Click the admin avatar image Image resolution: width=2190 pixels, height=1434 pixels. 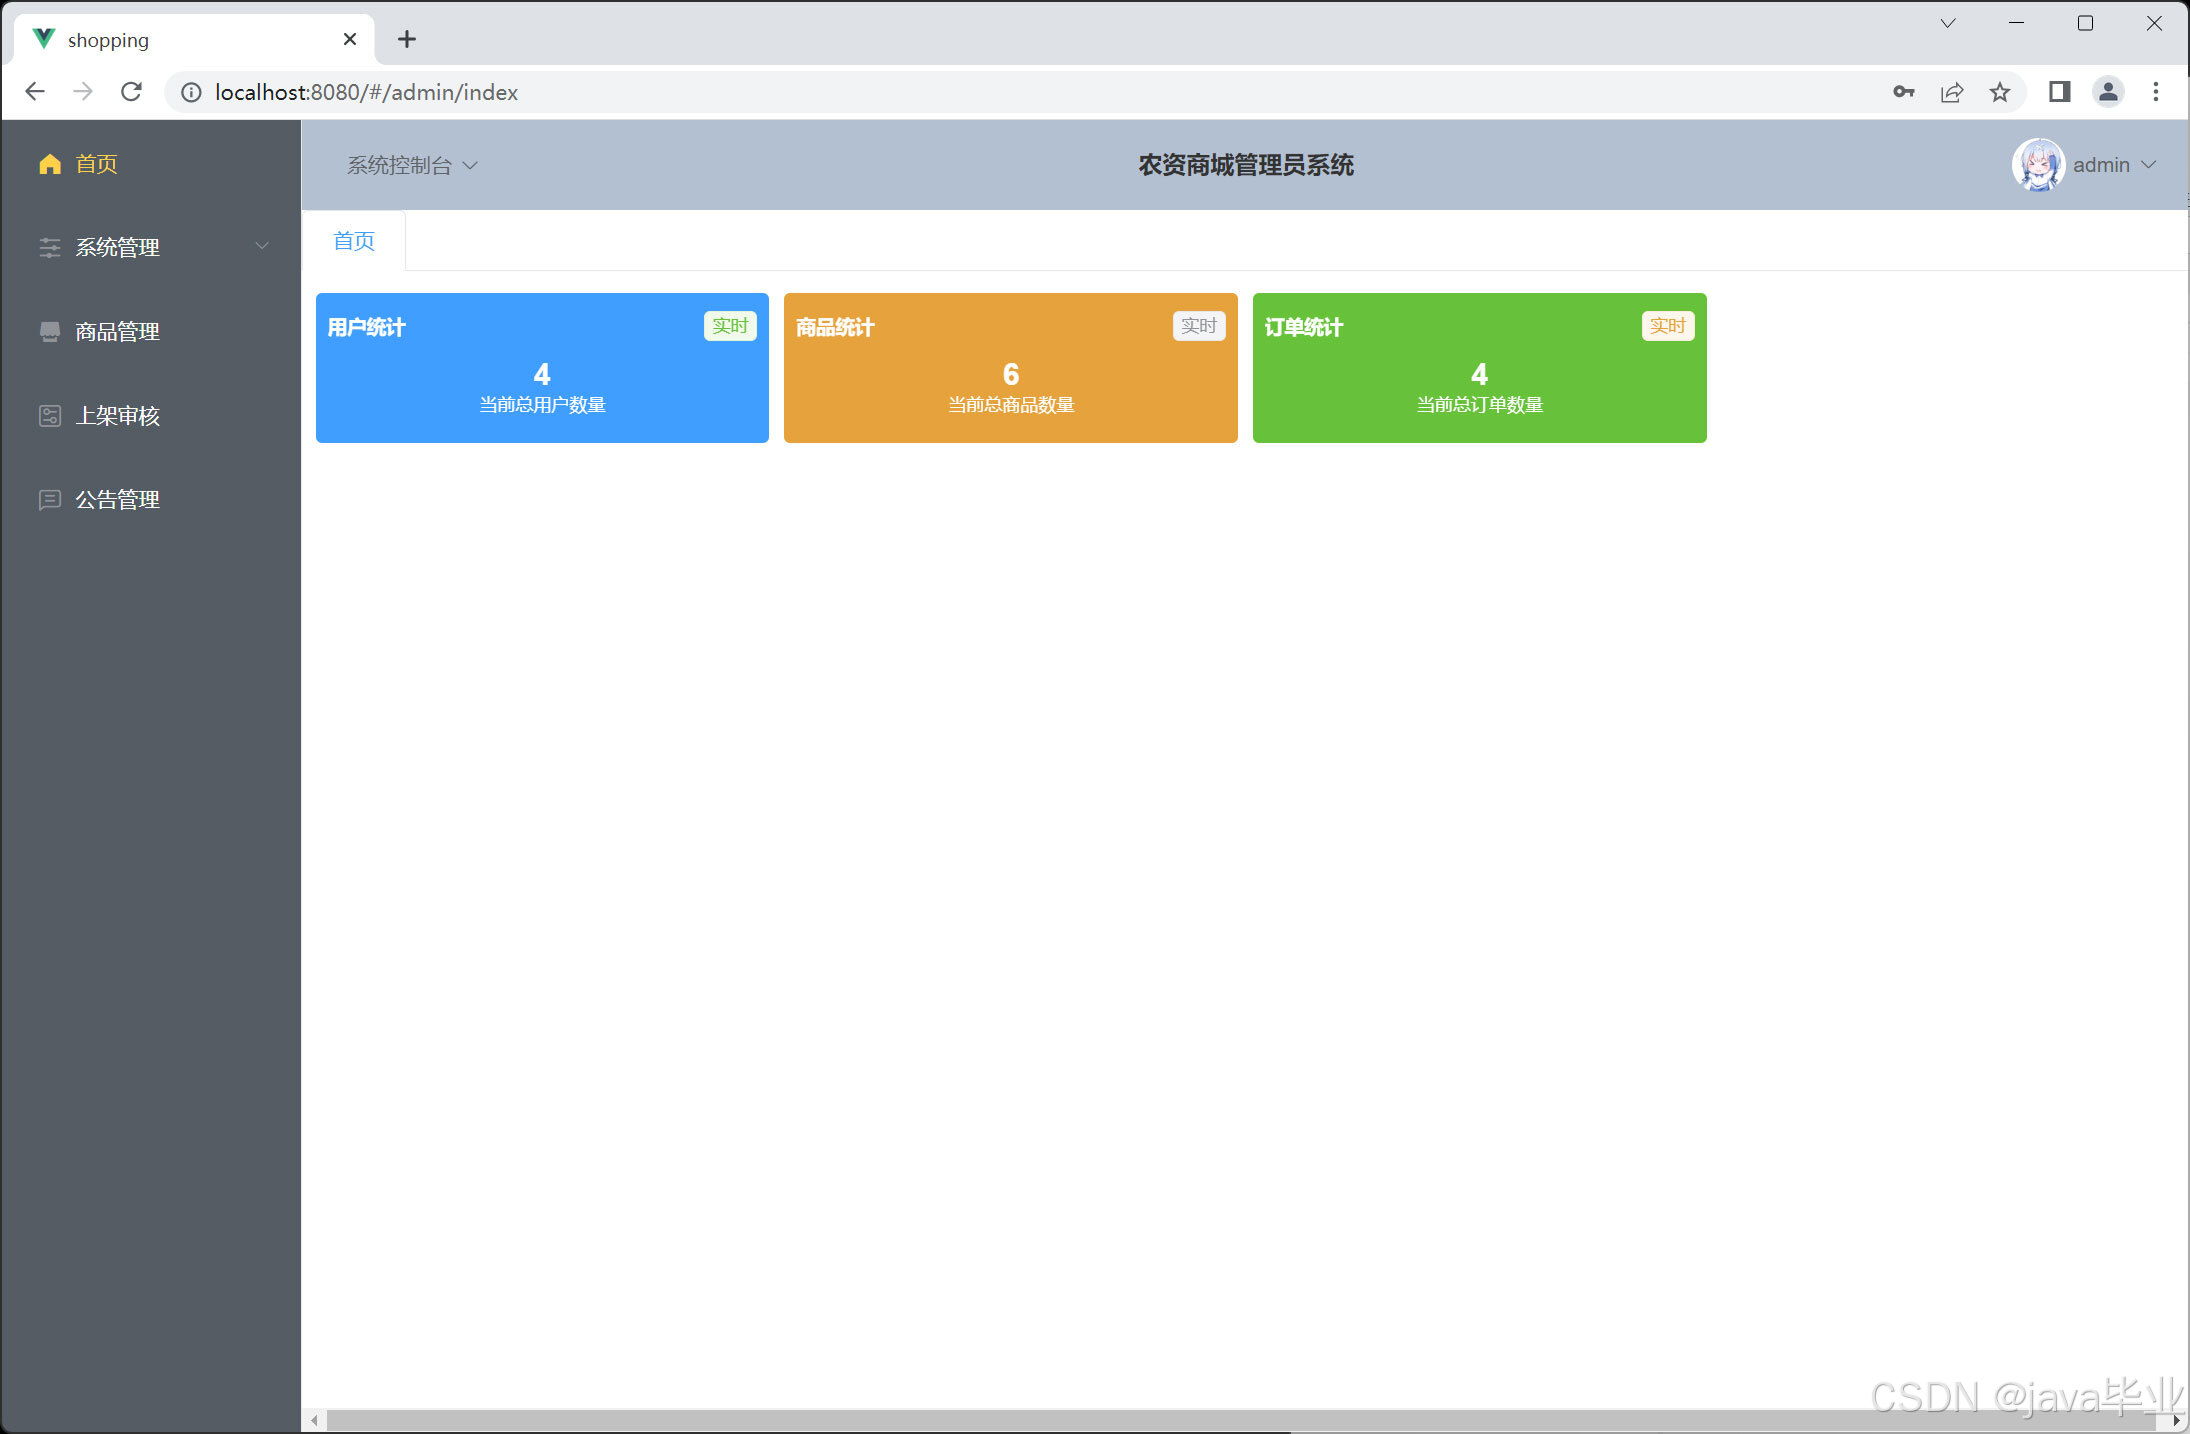pyautogui.click(x=2038, y=164)
